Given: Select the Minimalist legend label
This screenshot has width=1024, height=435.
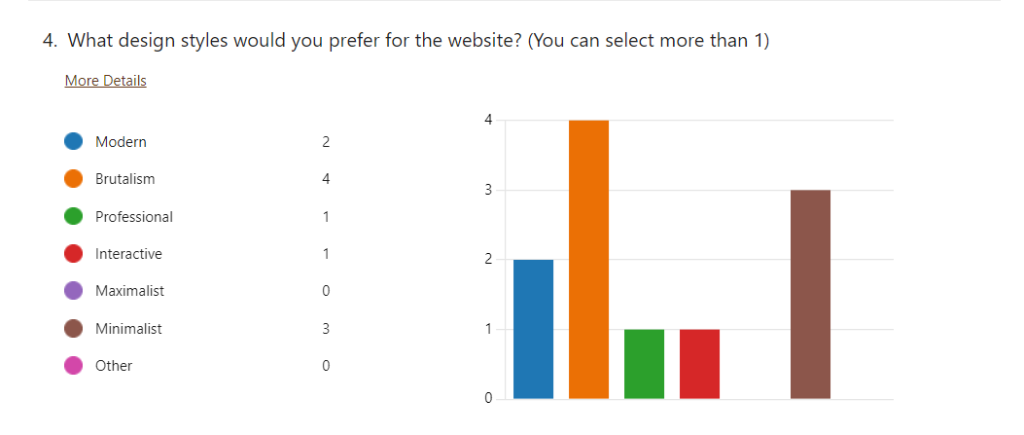Looking at the screenshot, I should point(128,329).
